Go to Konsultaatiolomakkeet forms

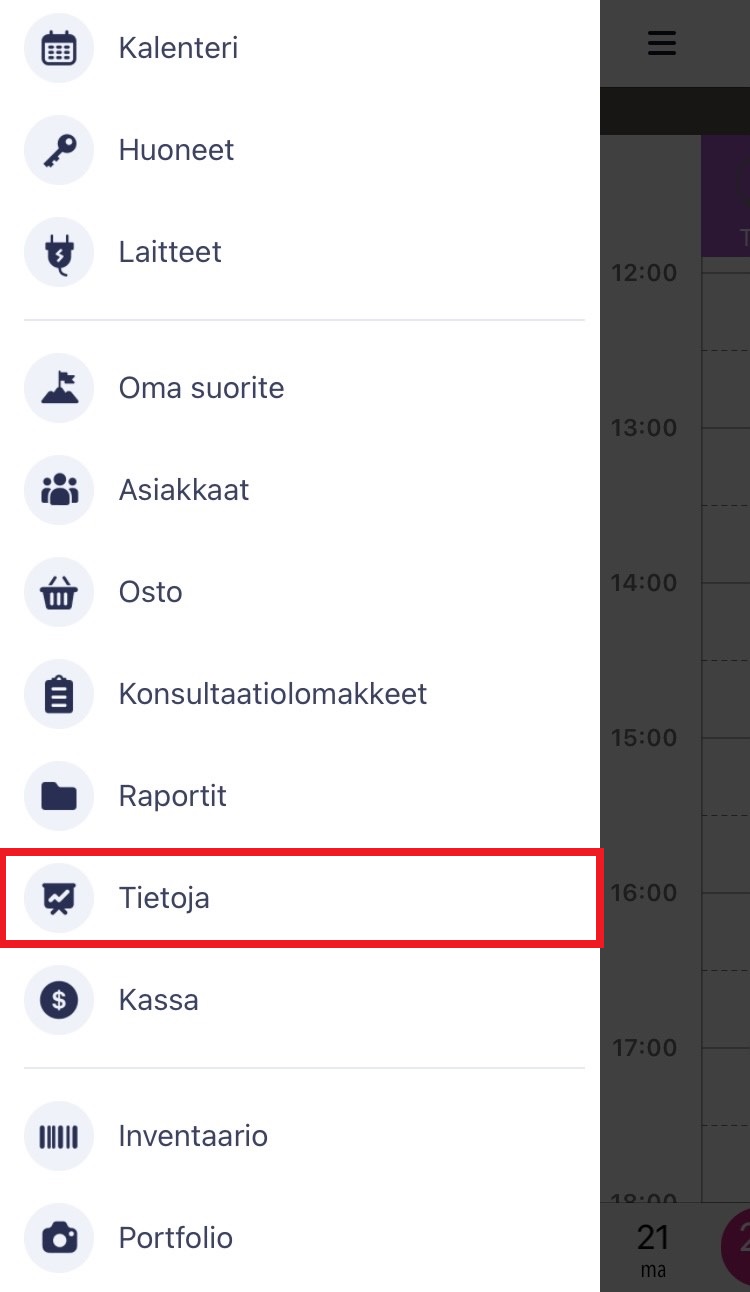(x=300, y=694)
